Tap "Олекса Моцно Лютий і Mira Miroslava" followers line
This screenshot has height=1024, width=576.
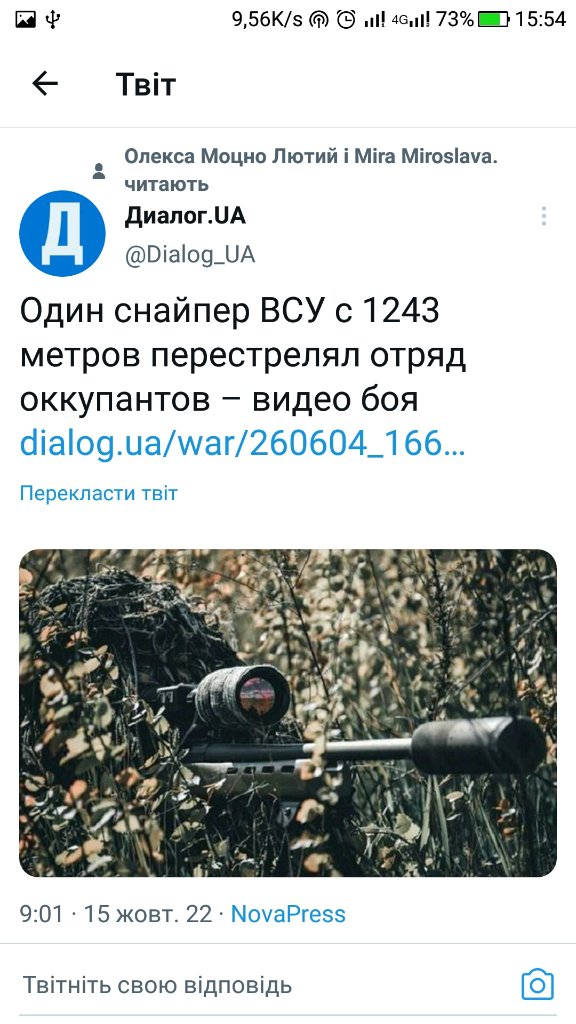311,170
